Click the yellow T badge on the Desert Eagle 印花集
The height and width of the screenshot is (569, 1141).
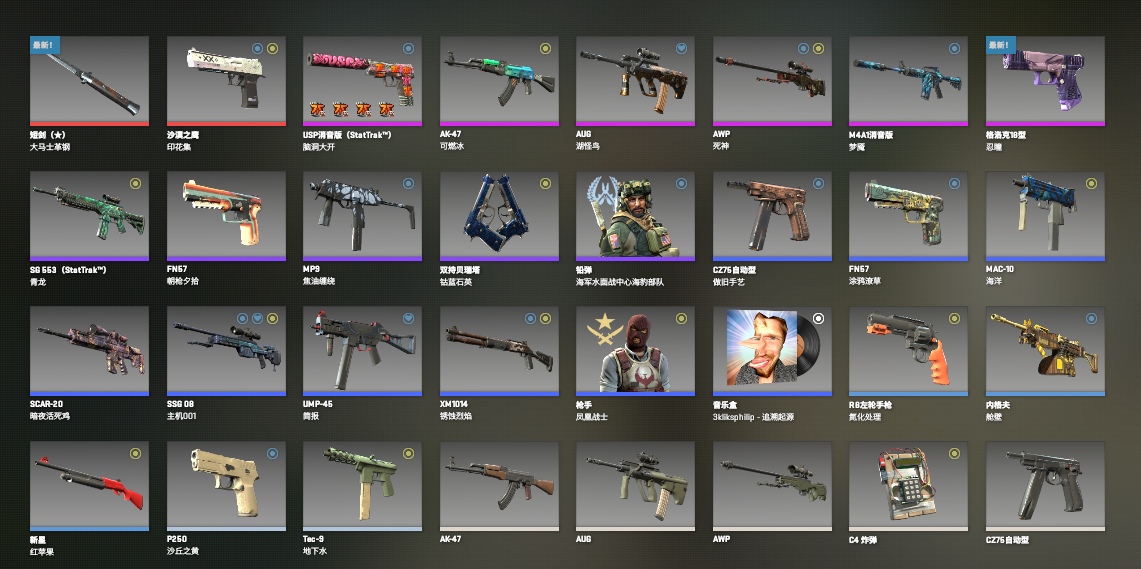272,49
